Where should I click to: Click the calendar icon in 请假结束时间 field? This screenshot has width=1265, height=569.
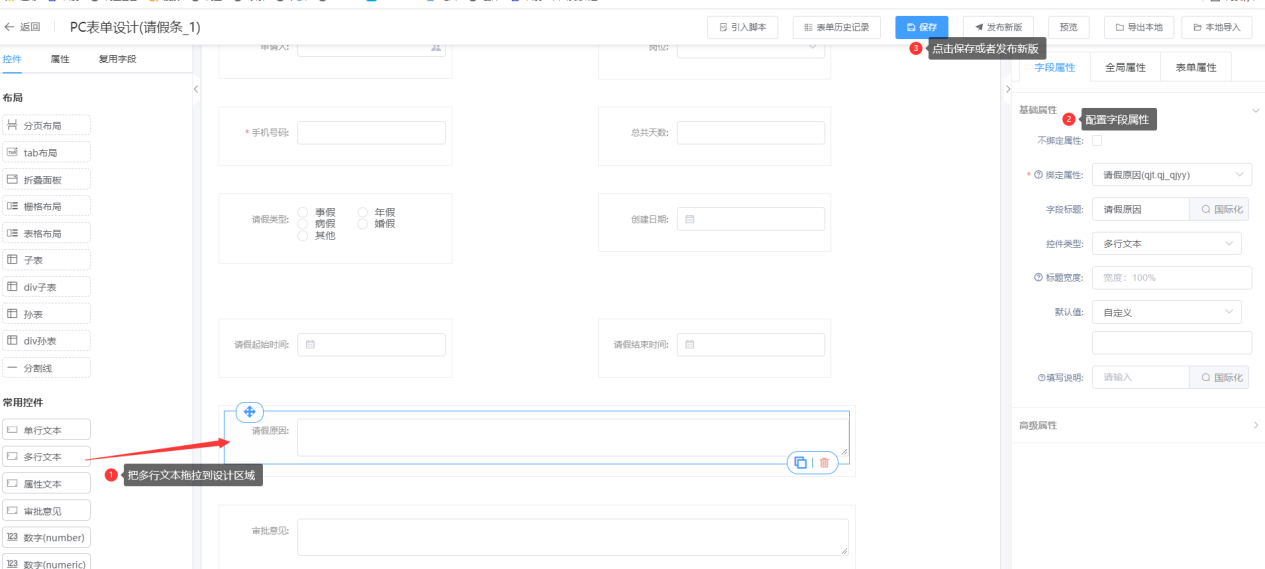(x=690, y=345)
